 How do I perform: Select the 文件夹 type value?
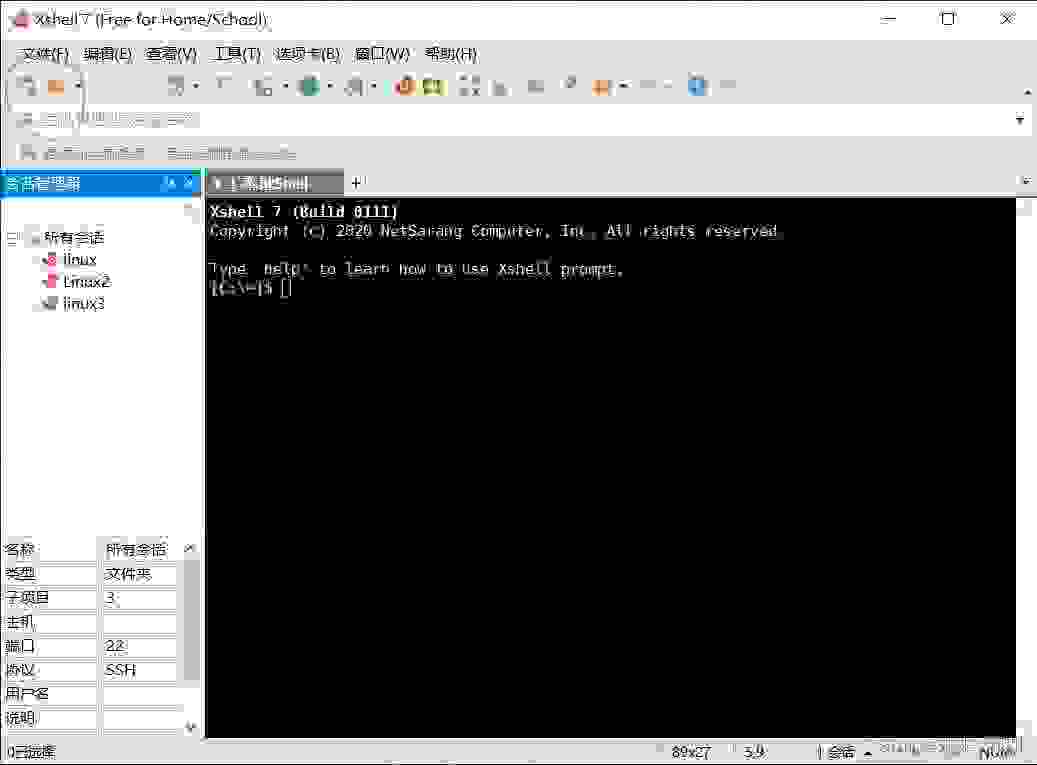pyautogui.click(x=128, y=574)
